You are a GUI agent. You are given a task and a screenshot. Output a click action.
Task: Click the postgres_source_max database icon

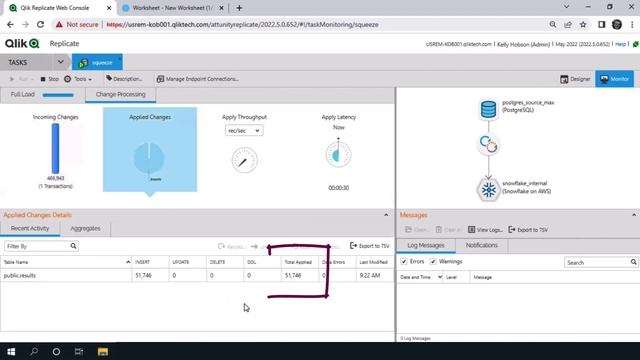tap(488, 109)
